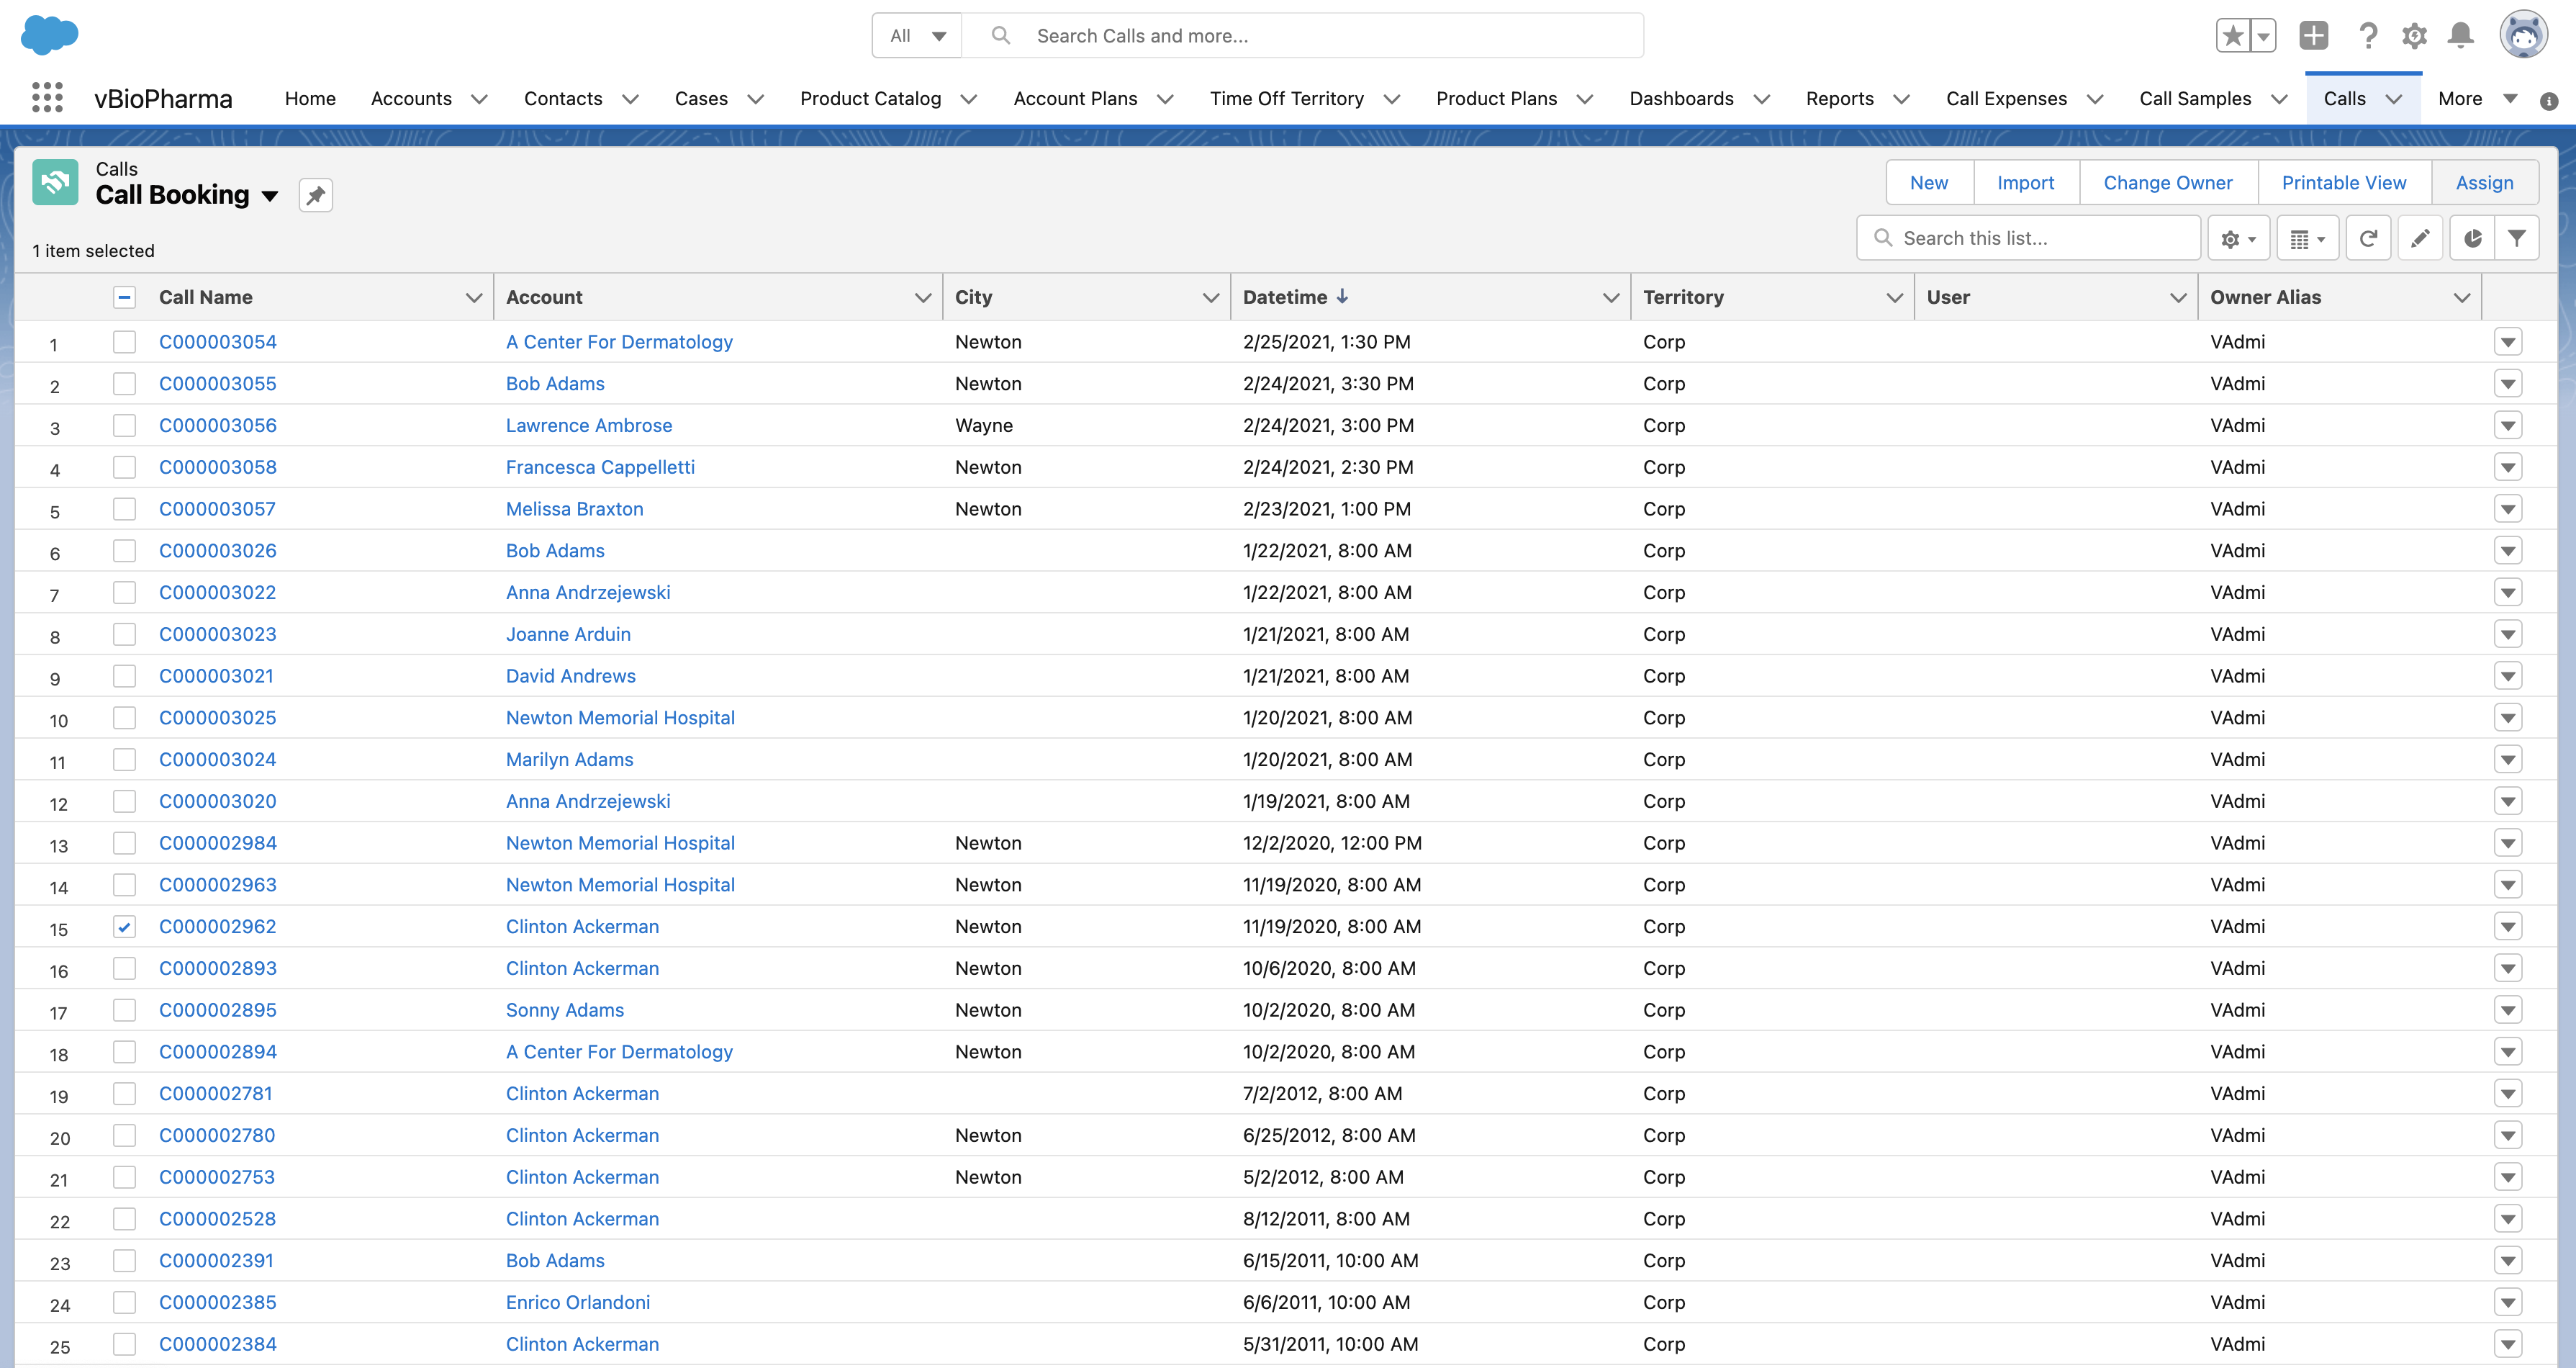The height and width of the screenshot is (1368, 2576).
Task: Toggle the select-all header checkbox
Action: click(124, 297)
